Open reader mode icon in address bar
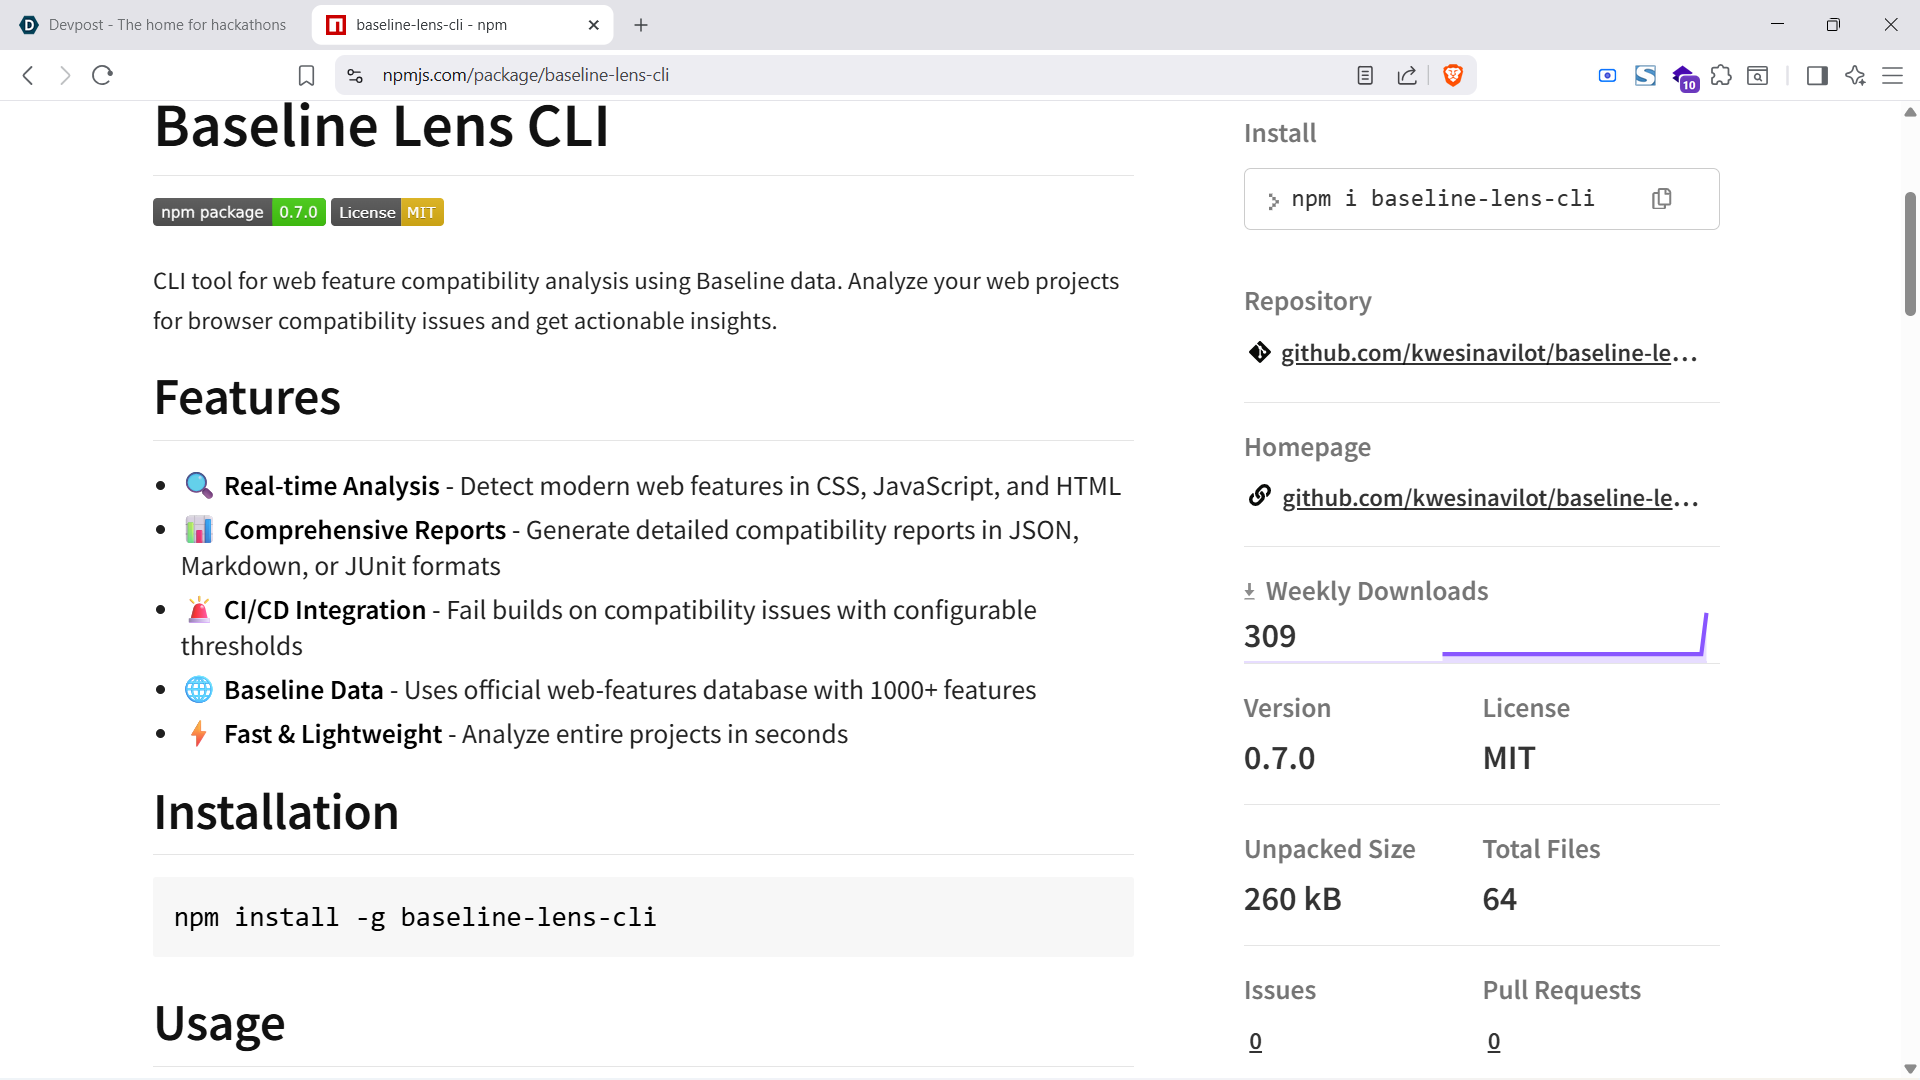1920x1080 pixels. pos(1365,75)
